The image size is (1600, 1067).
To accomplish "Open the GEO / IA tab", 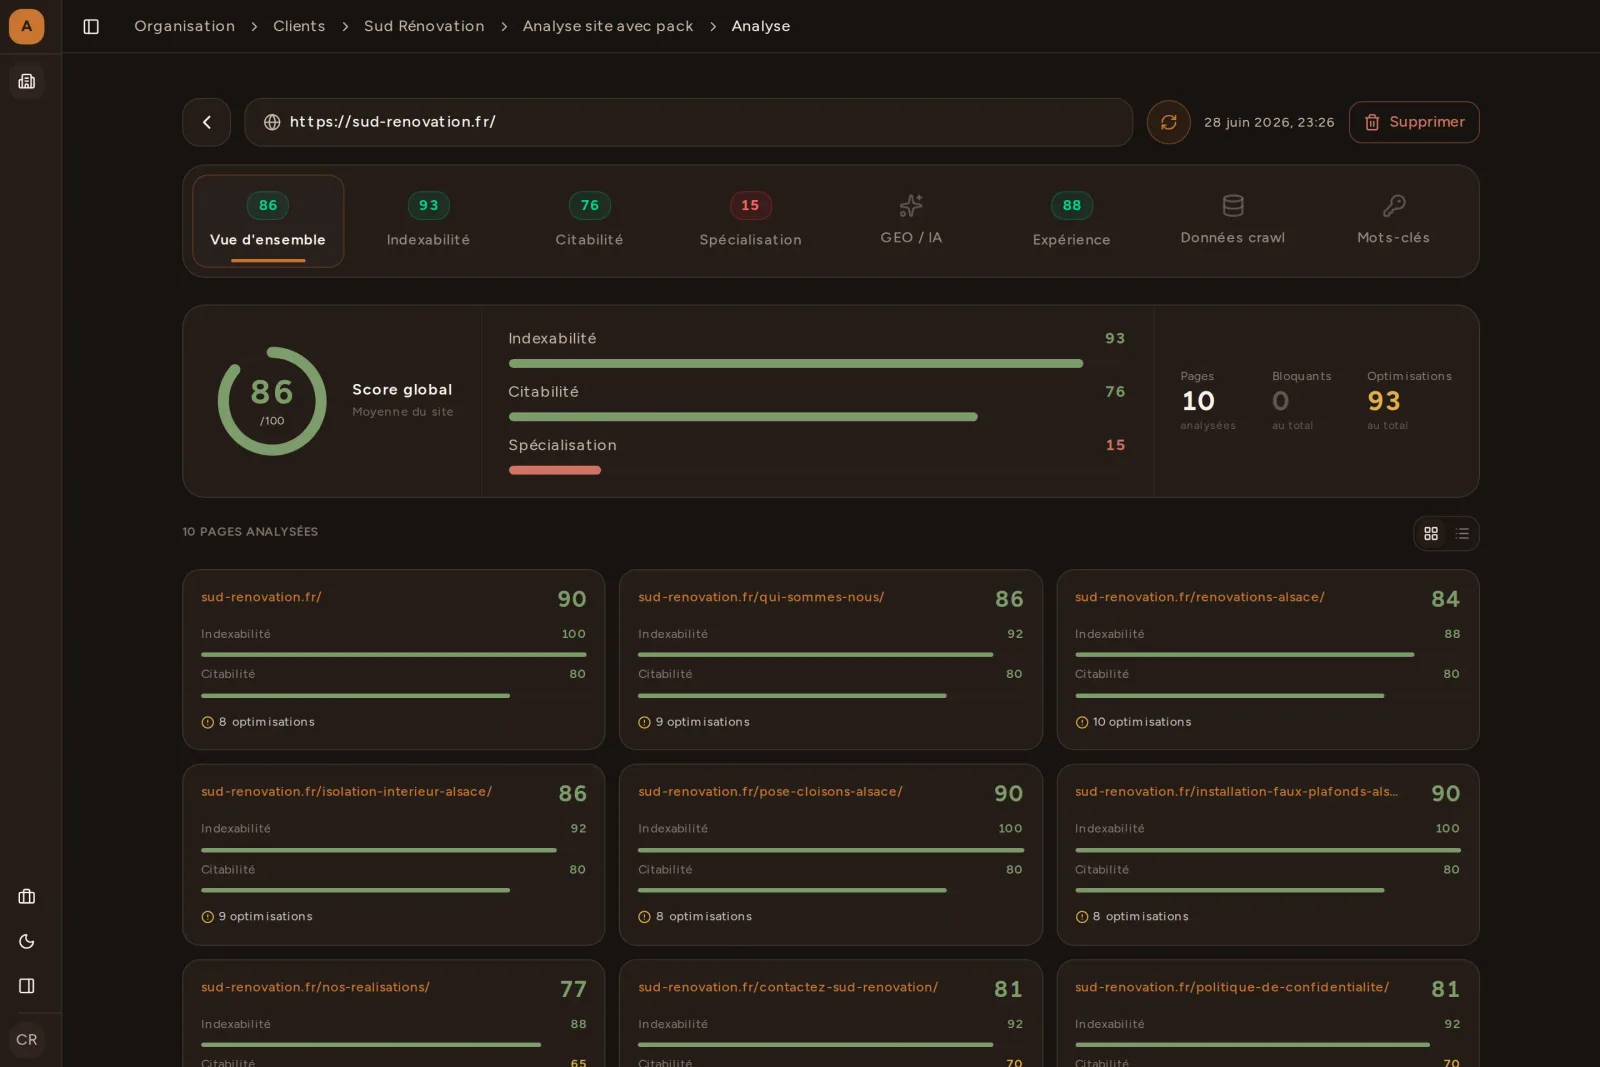I will pyautogui.click(x=911, y=221).
